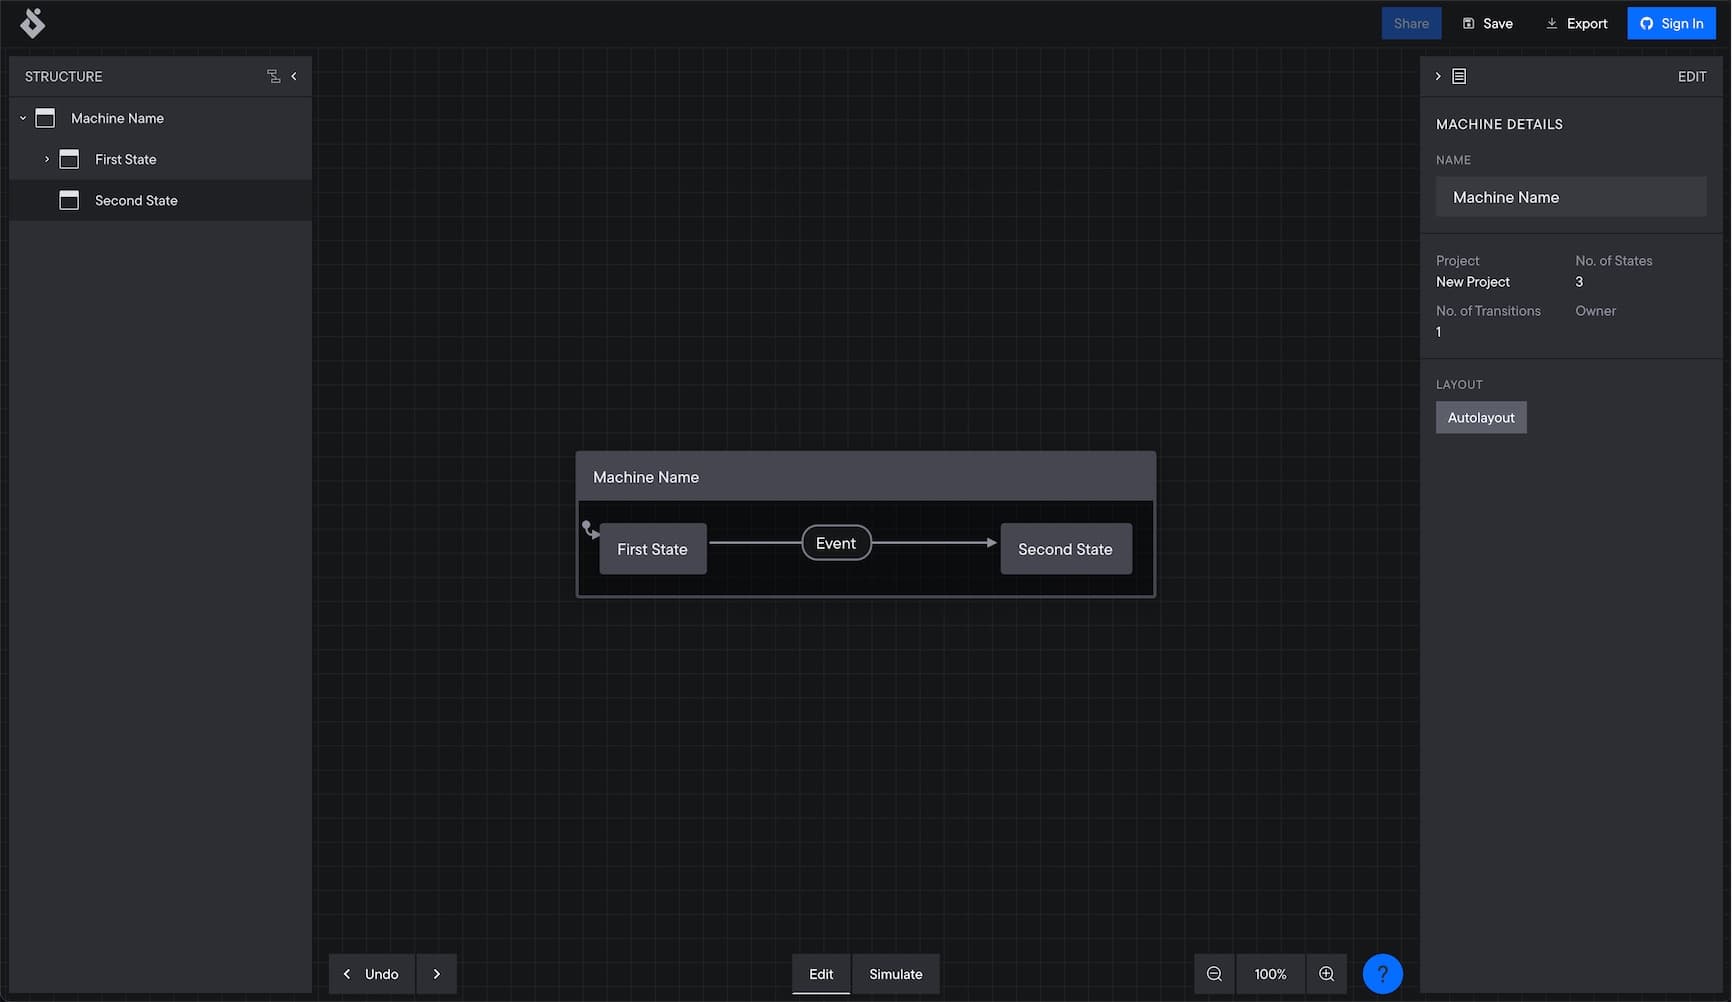This screenshot has width=1732, height=1002.
Task: Click the Autolayout button
Action: (1481, 417)
